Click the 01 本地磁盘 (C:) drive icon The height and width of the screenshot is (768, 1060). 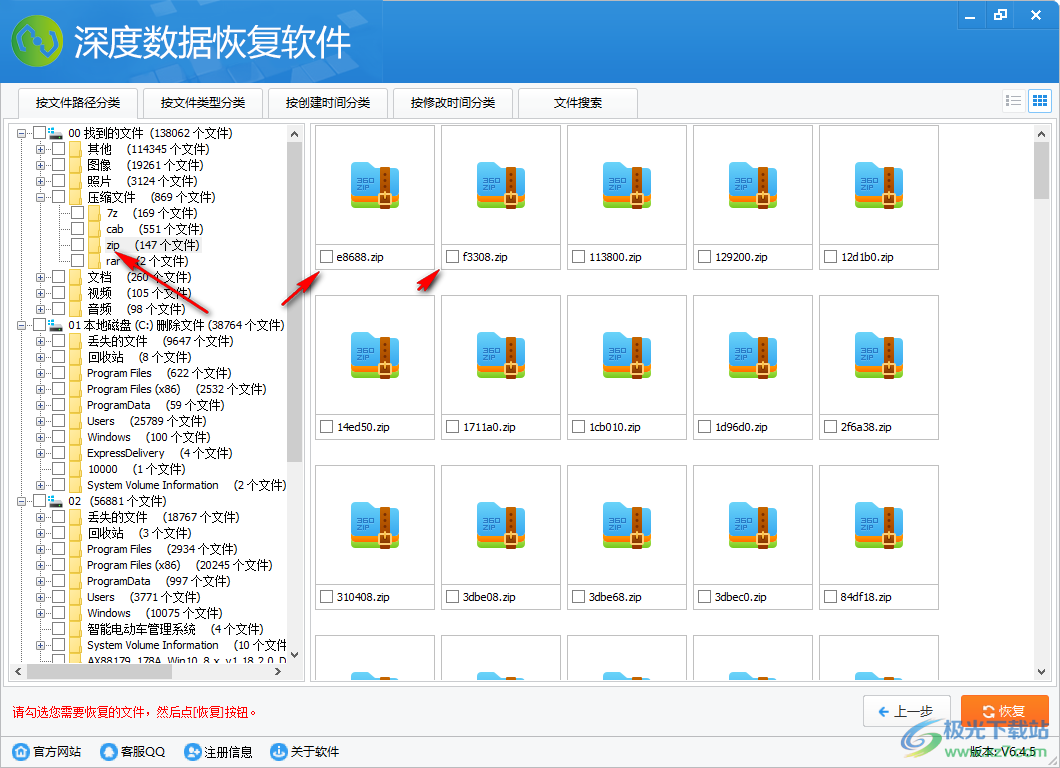pyautogui.click(x=55, y=325)
